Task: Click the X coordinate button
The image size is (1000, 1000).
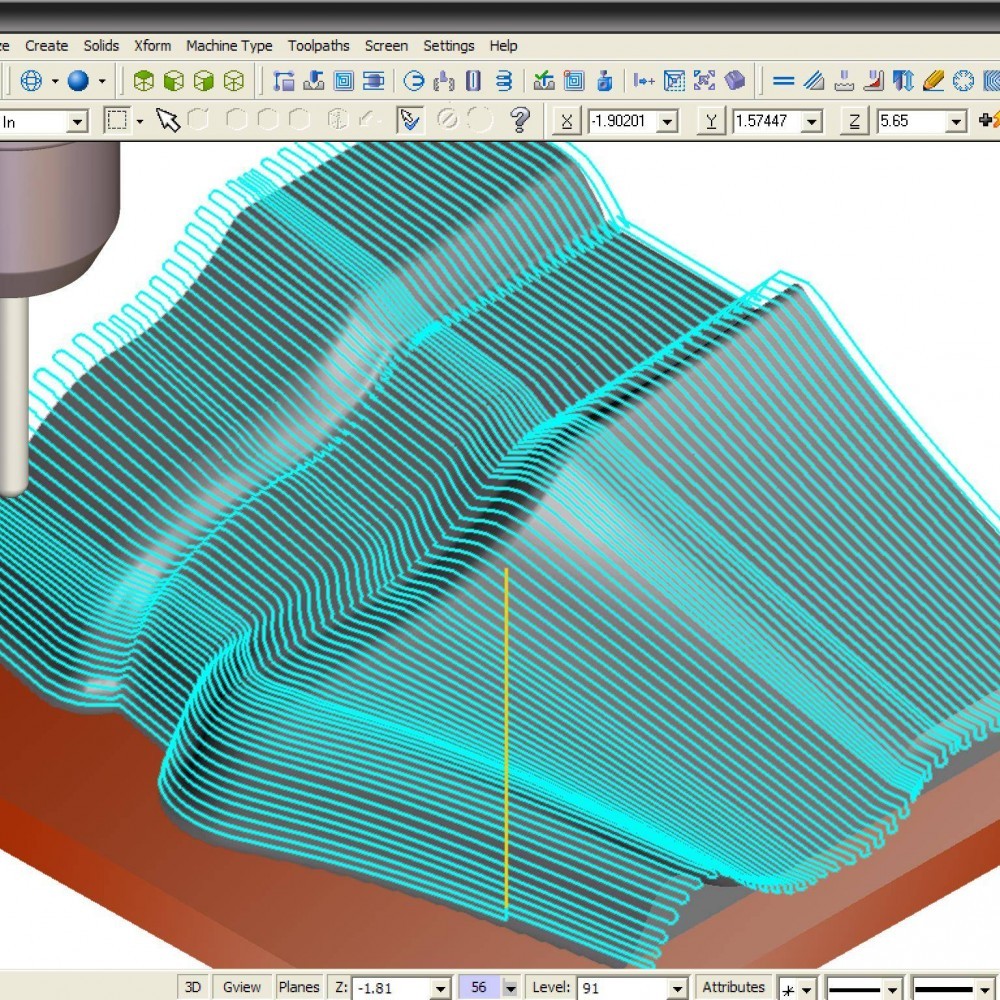Action: pos(567,121)
